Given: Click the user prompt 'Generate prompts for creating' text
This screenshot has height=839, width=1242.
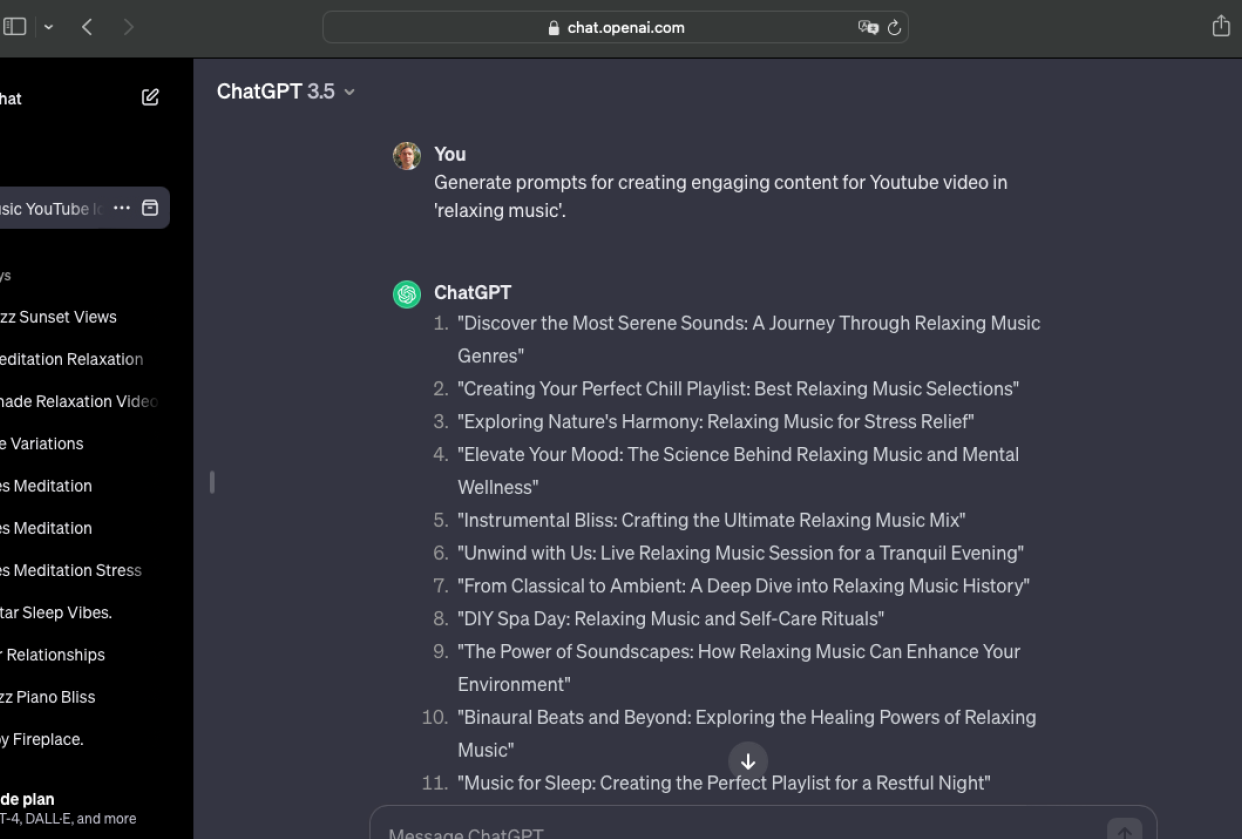Looking at the screenshot, I should click(721, 197).
